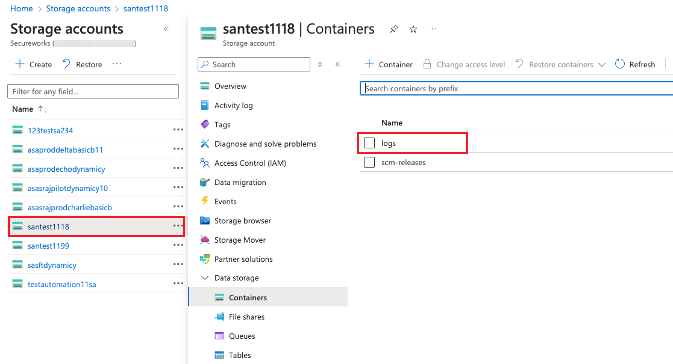The image size is (673, 364).
Task: Create a new storage account
Action: pos(33,64)
